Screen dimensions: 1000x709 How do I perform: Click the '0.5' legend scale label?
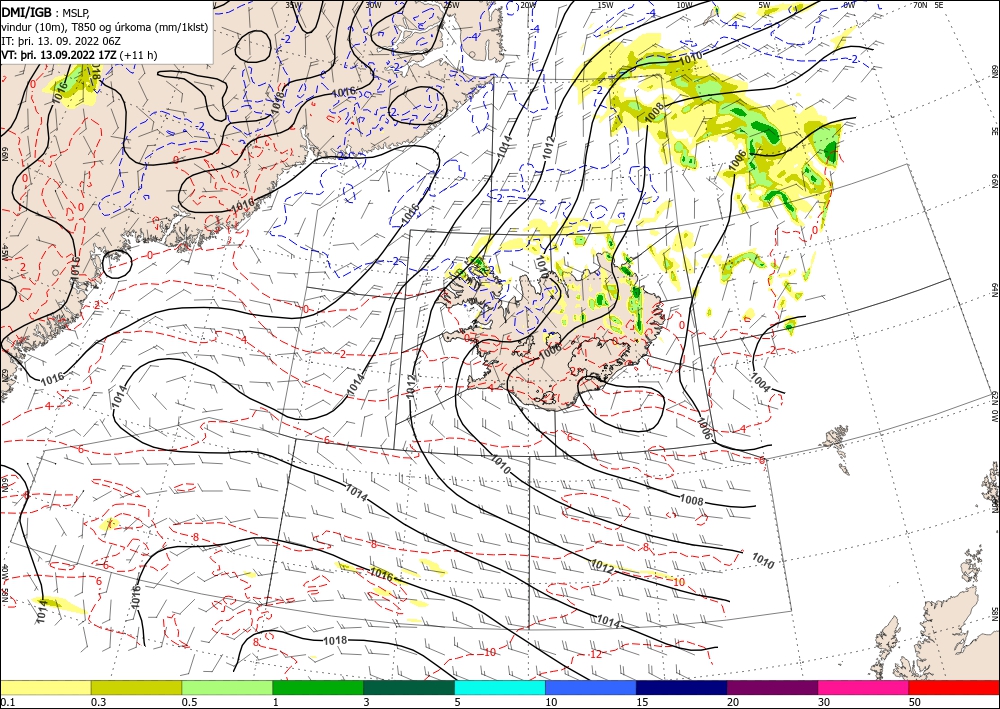[x=189, y=702]
